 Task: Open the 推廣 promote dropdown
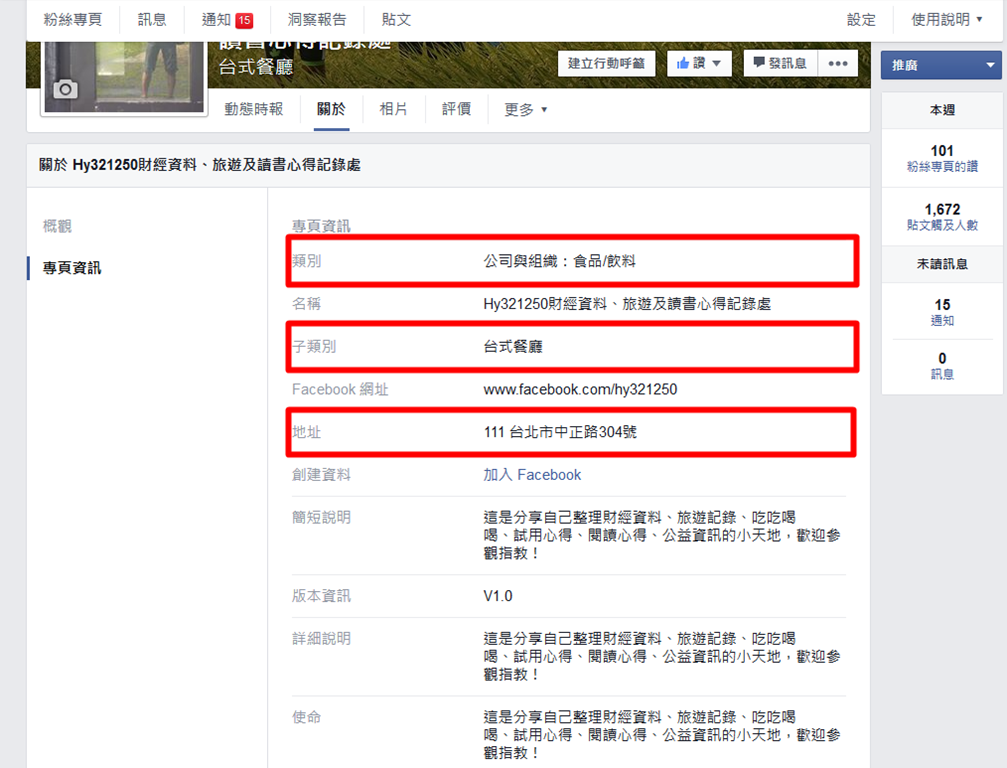(x=941, y=65)
